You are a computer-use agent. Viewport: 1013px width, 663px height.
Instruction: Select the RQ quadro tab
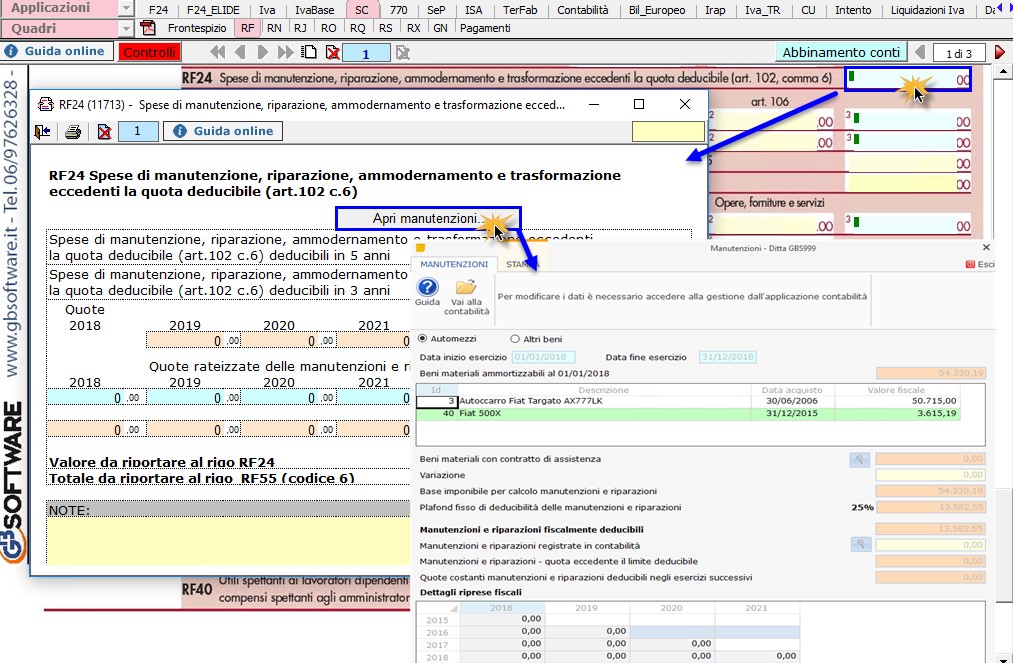[357, 28]
